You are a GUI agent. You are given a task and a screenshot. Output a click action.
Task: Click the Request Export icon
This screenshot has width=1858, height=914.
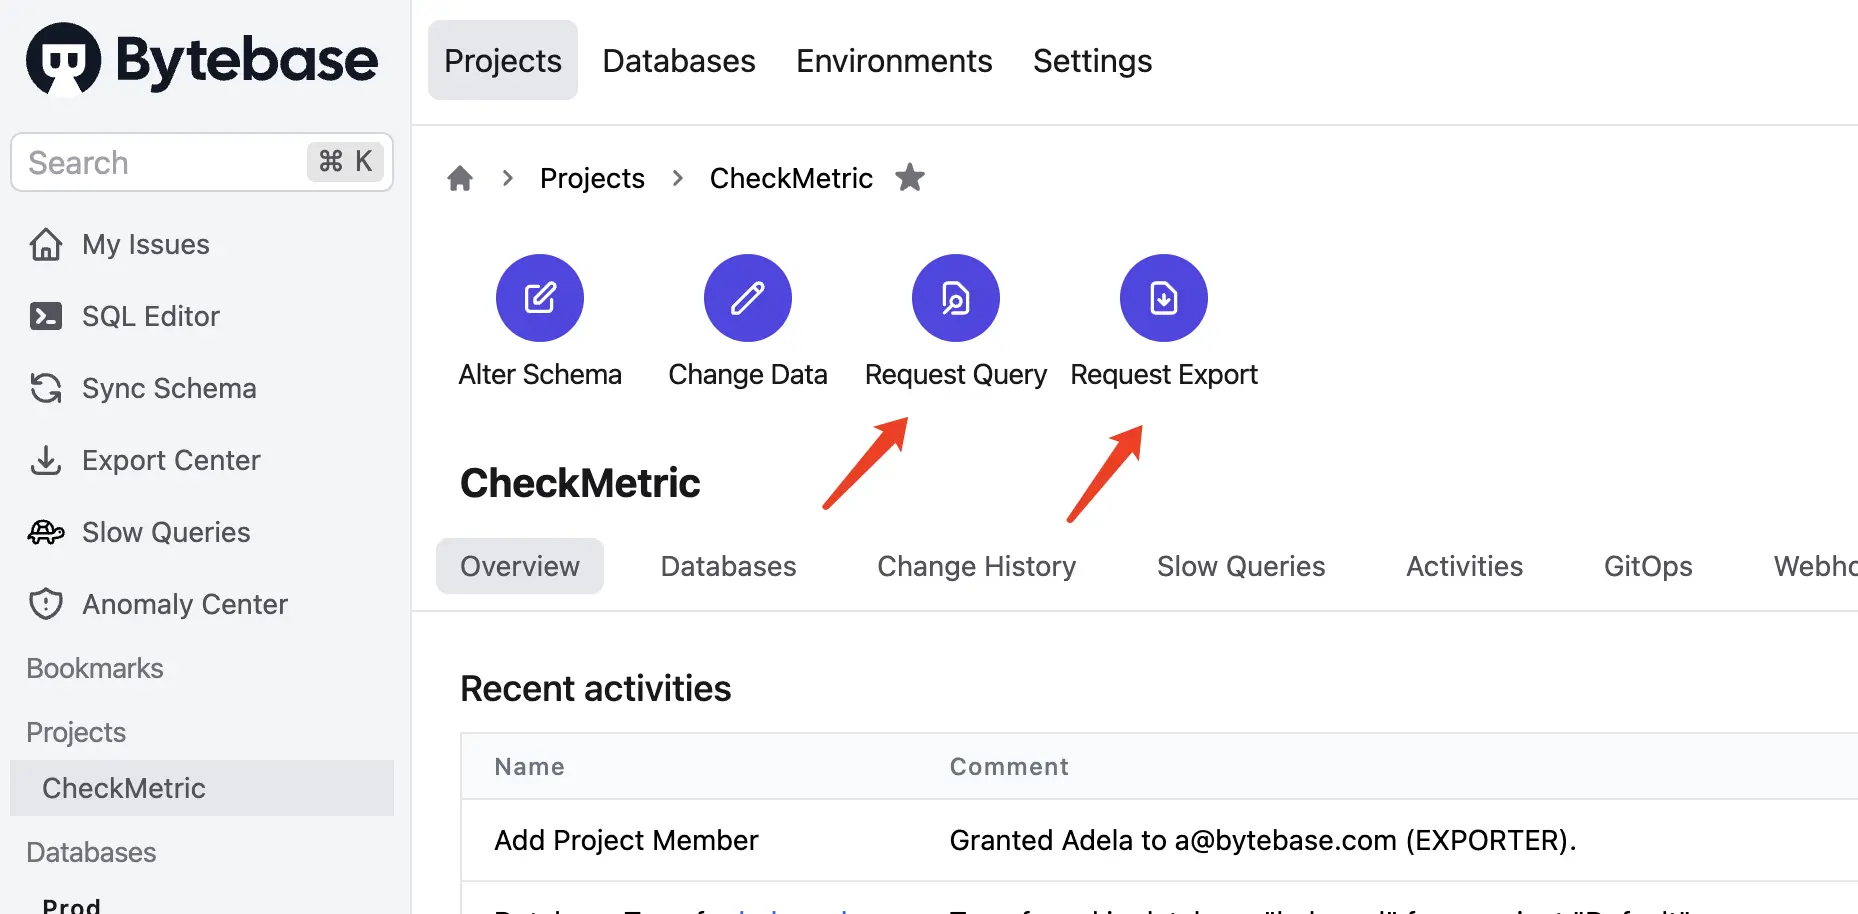pos(1164,298)
